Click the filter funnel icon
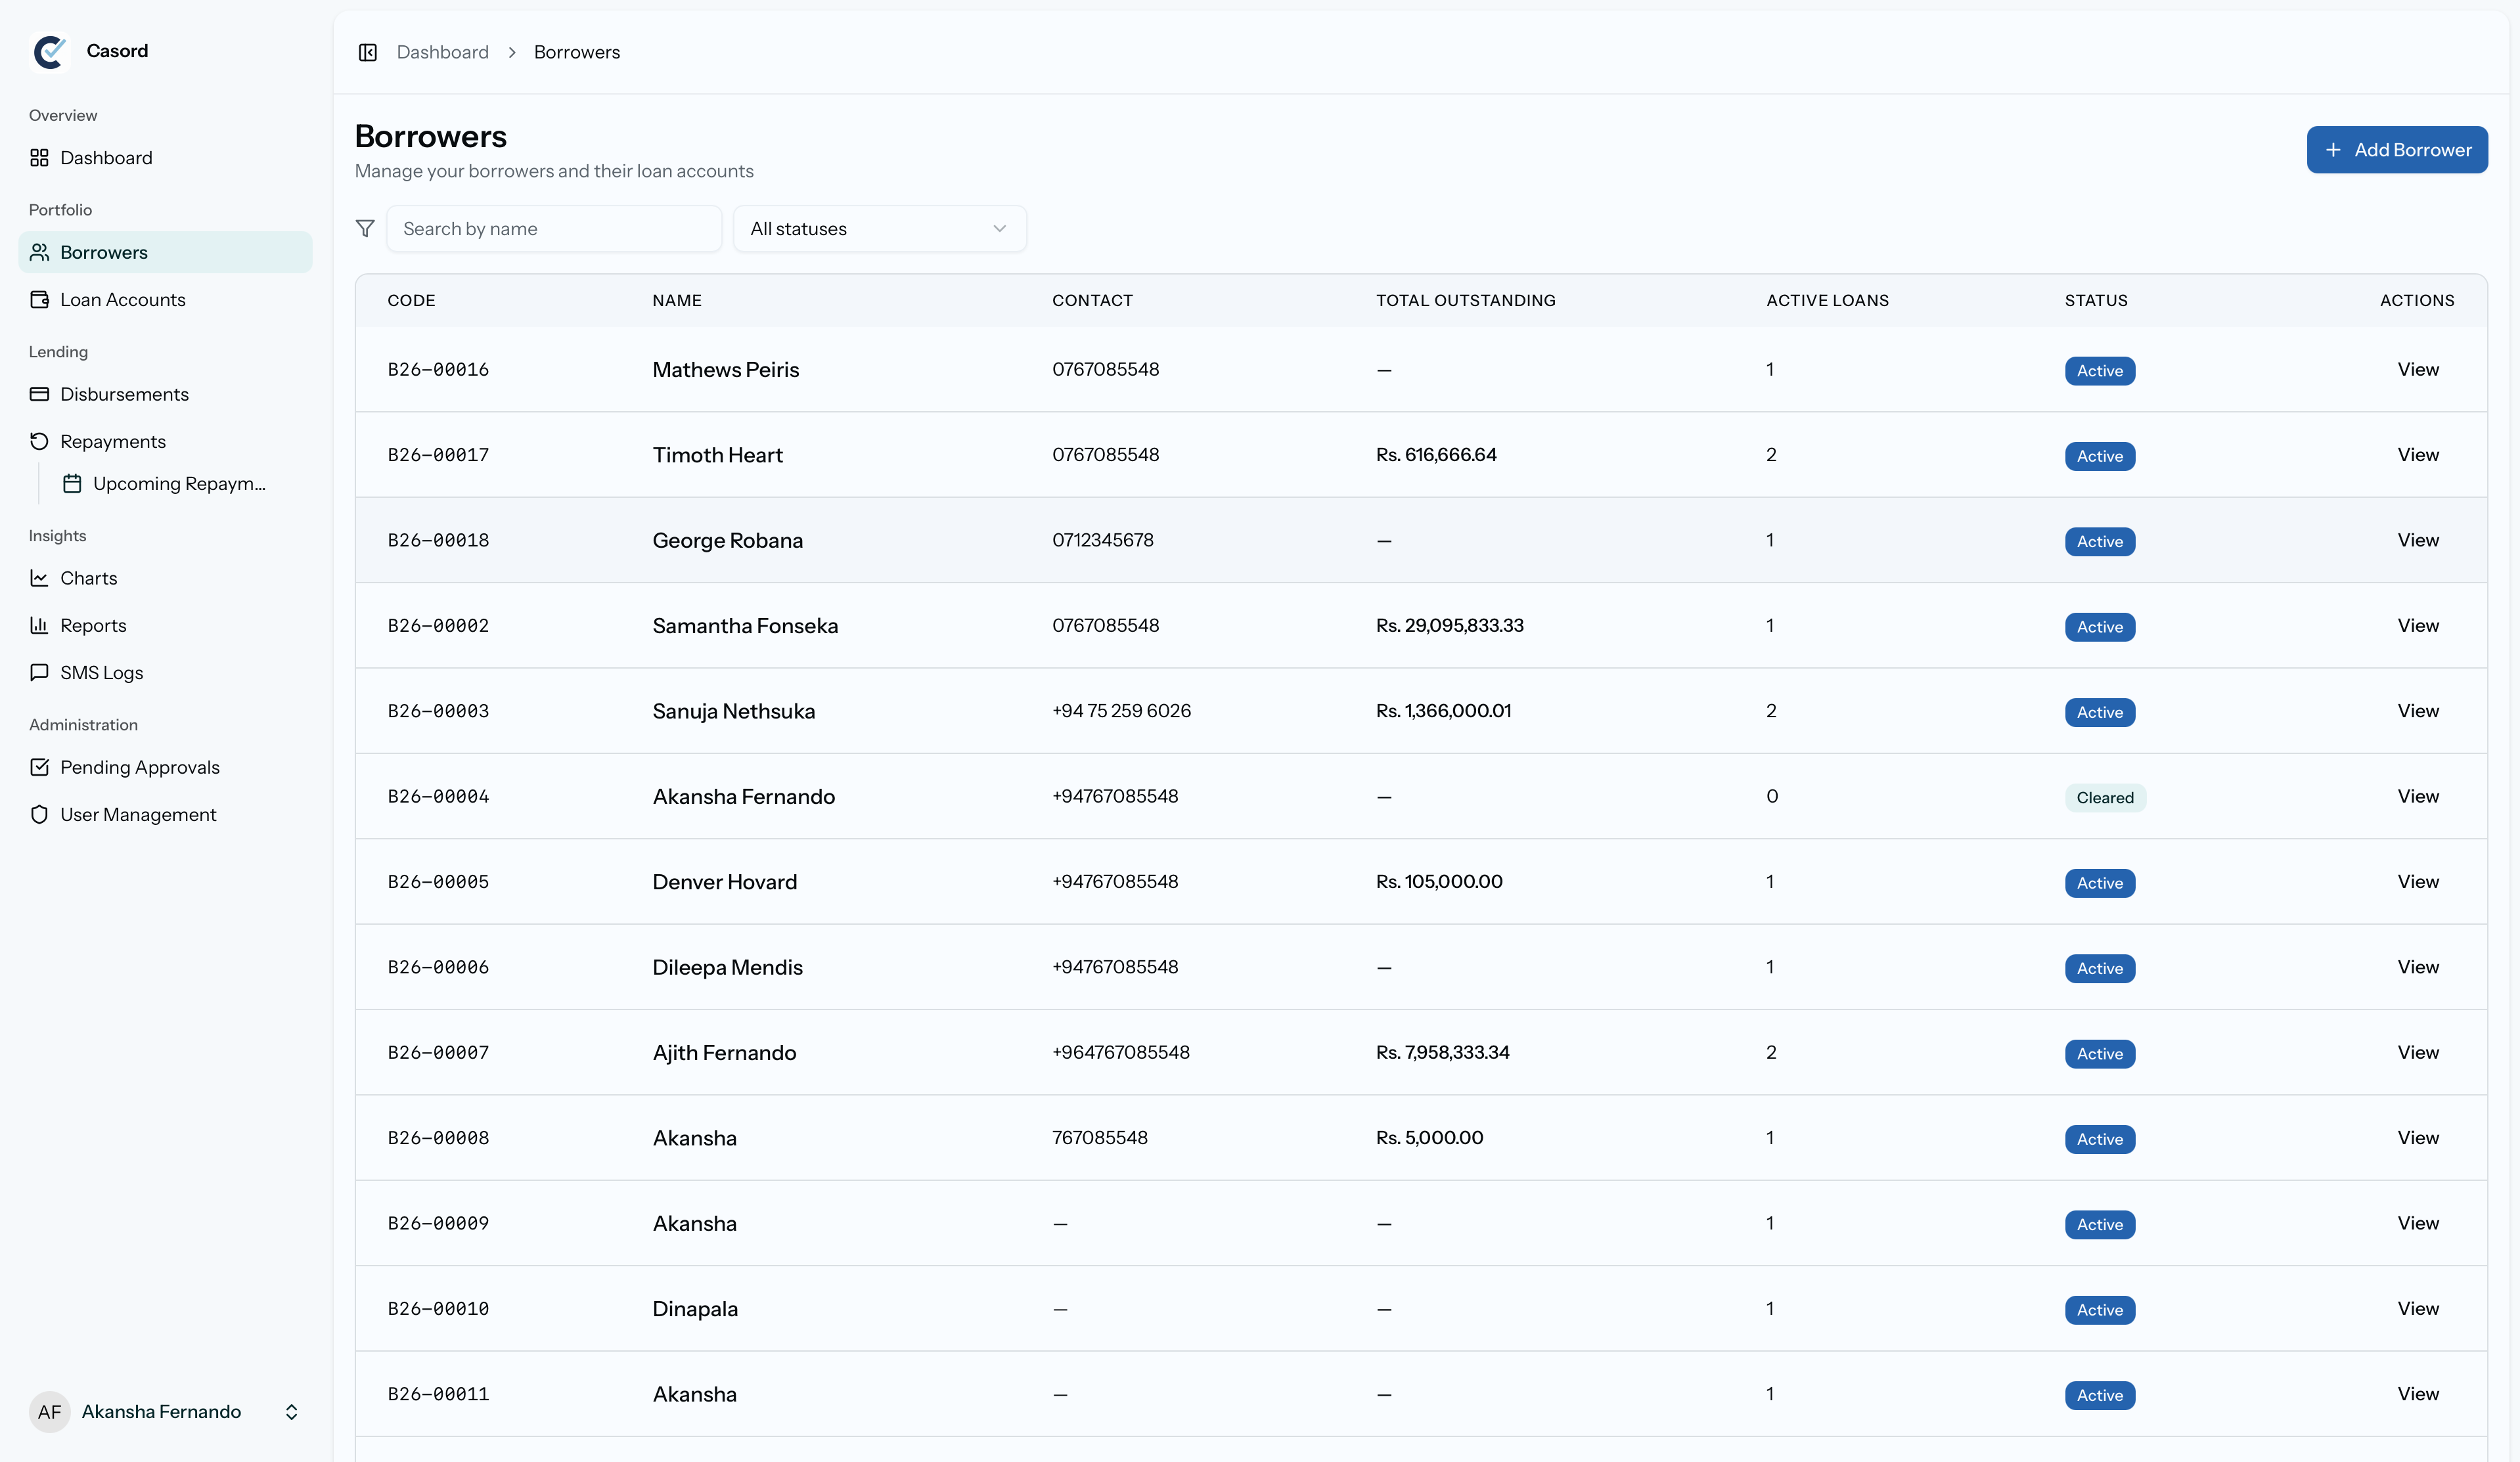Viewport: 2520px width, 1462px height. (365, 229)
